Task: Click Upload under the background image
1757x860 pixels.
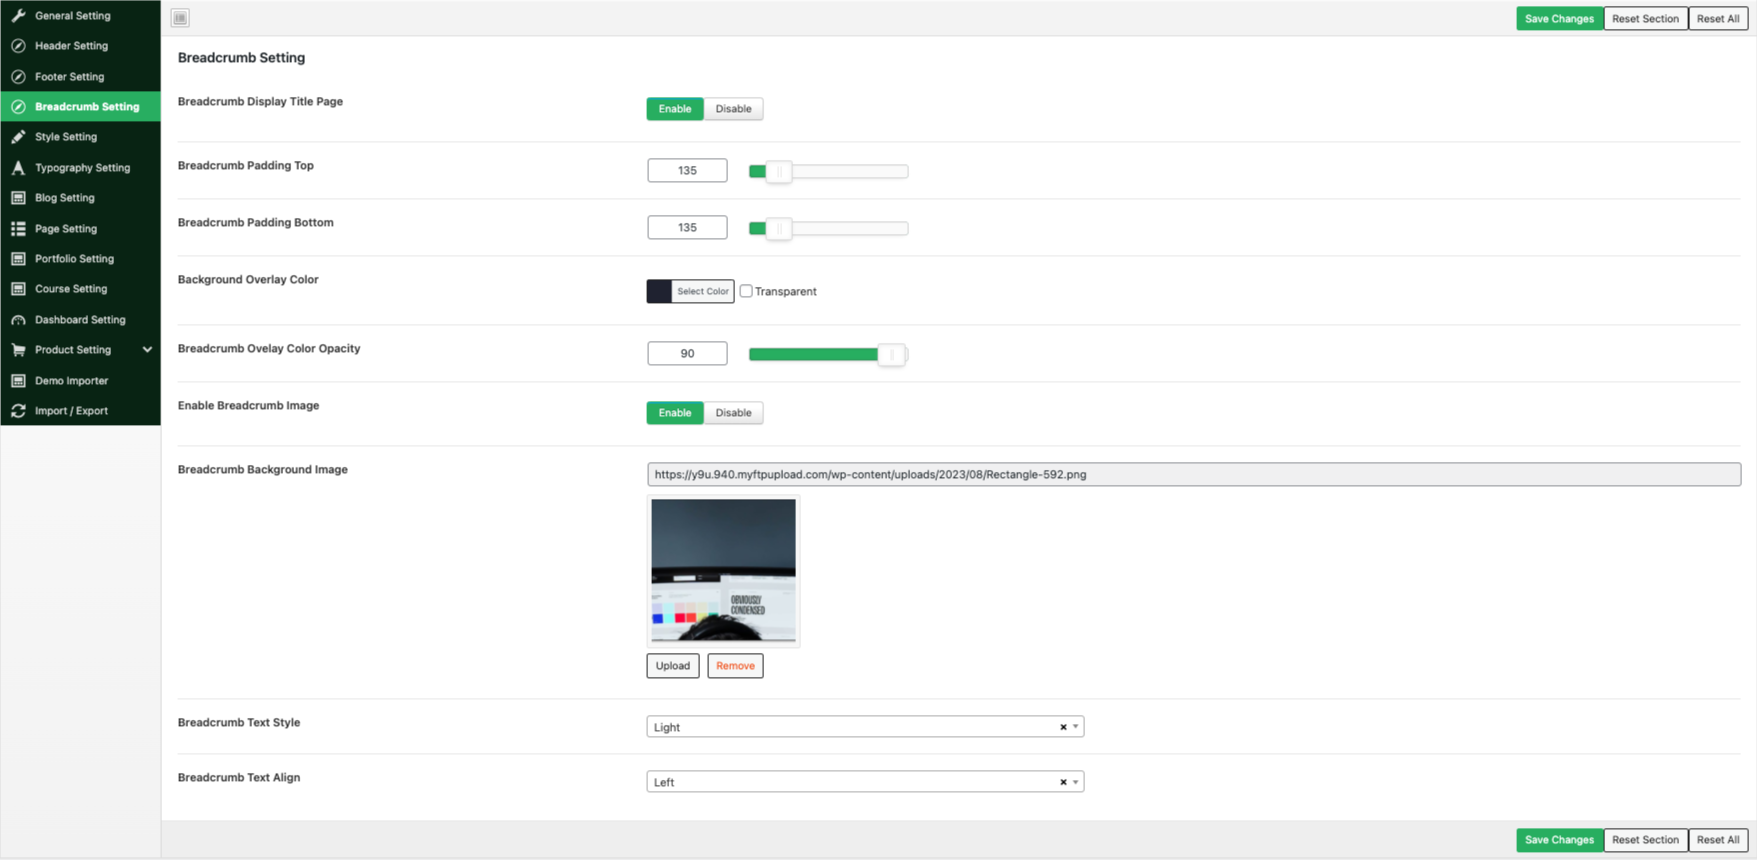Action: pos(673,666)
